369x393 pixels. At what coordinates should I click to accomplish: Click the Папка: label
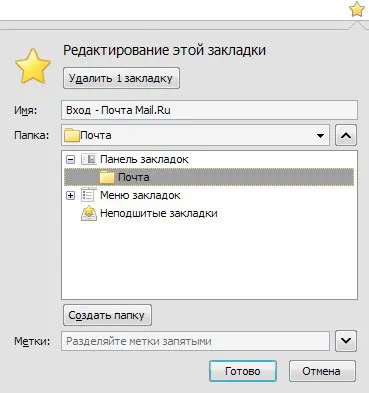click(x=31, y=135)
